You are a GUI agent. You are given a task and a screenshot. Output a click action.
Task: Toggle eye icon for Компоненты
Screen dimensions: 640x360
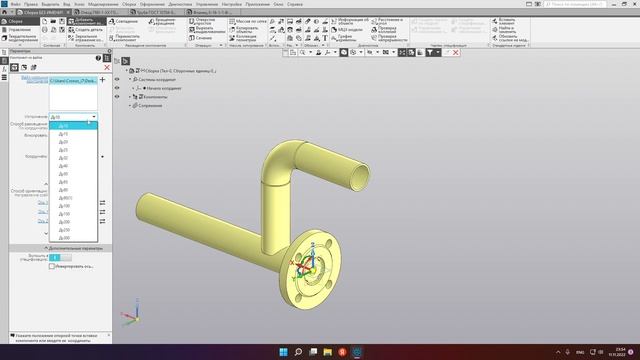[117, 97]
